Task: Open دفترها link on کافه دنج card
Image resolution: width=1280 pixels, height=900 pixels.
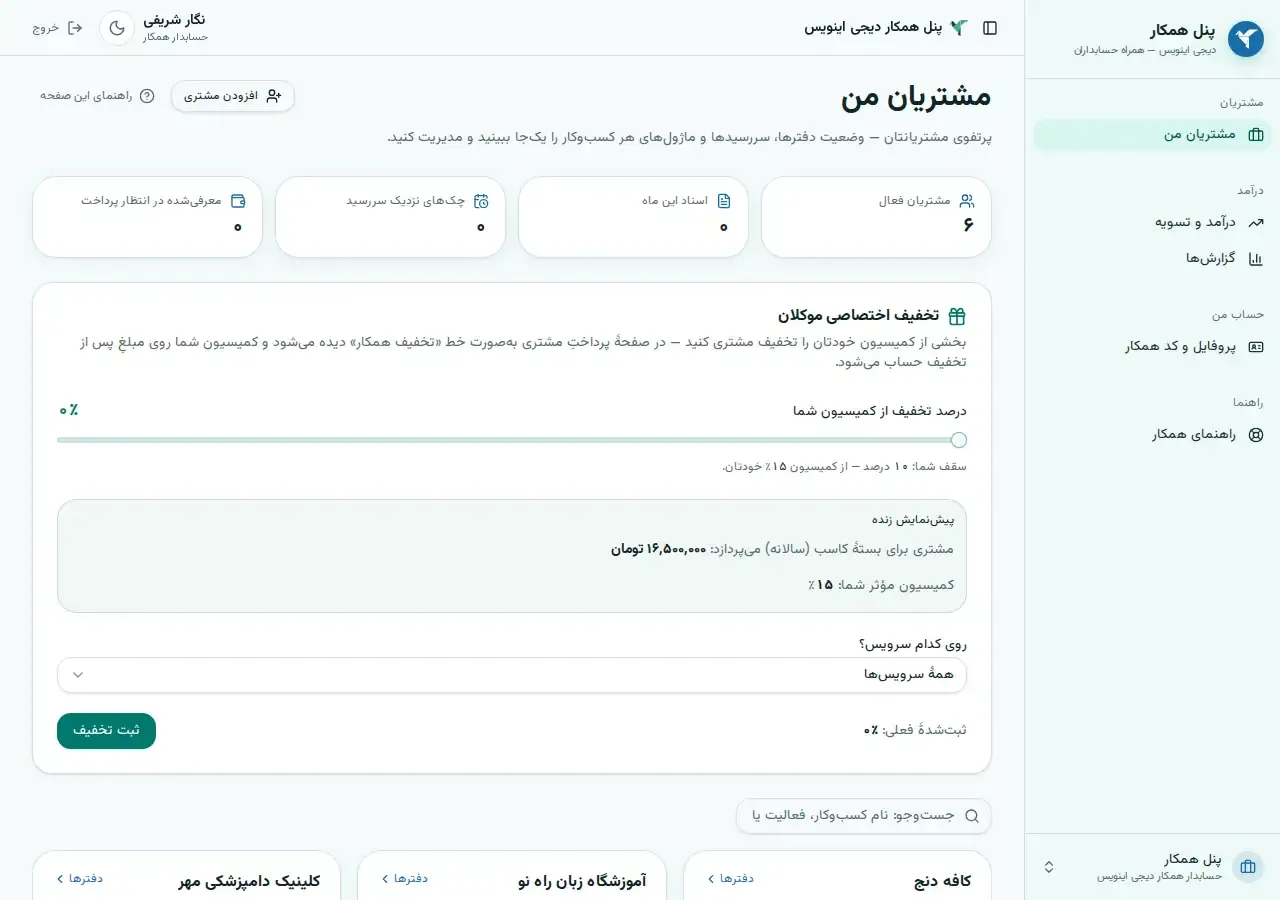Action: 731,879
